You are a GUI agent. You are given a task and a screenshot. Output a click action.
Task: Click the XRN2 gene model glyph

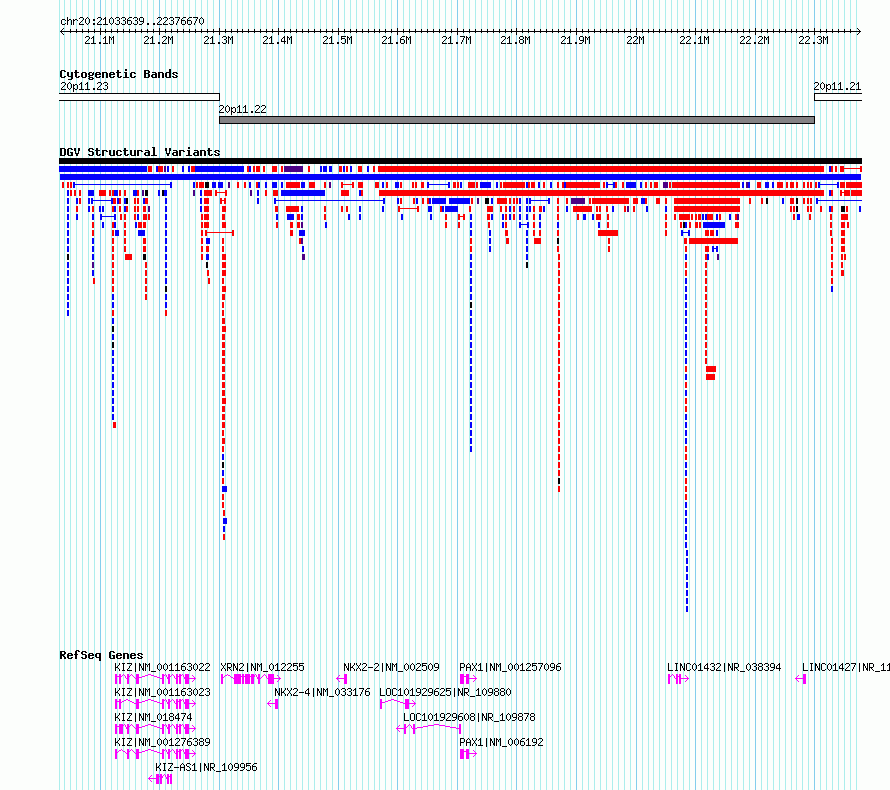(x=250, y=679)
